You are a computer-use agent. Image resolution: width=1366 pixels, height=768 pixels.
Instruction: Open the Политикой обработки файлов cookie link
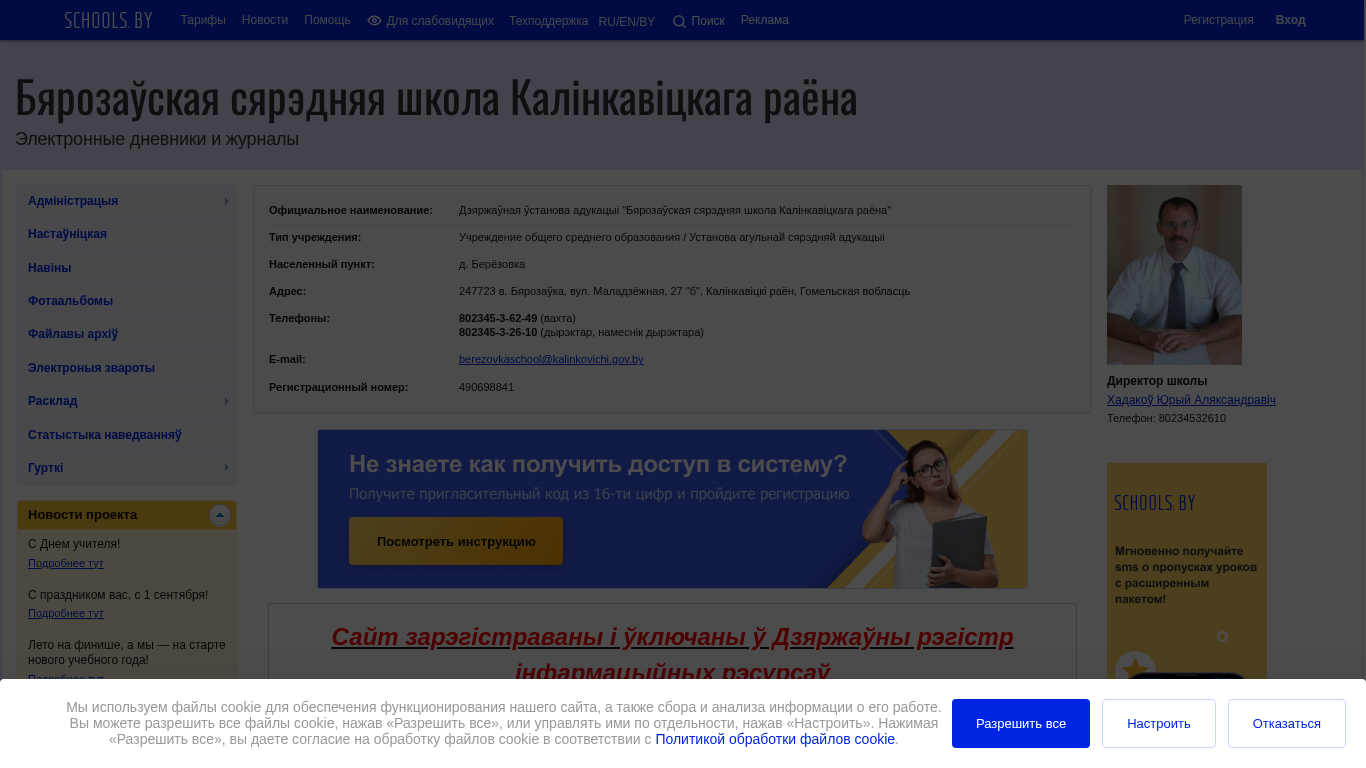pos(775,739)
